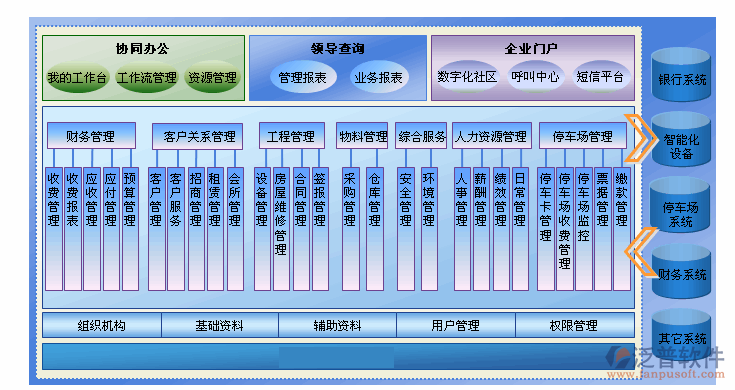735x390 pixels.
Task: Click the 环境管理 column
Action: click(x=429, y=229)
